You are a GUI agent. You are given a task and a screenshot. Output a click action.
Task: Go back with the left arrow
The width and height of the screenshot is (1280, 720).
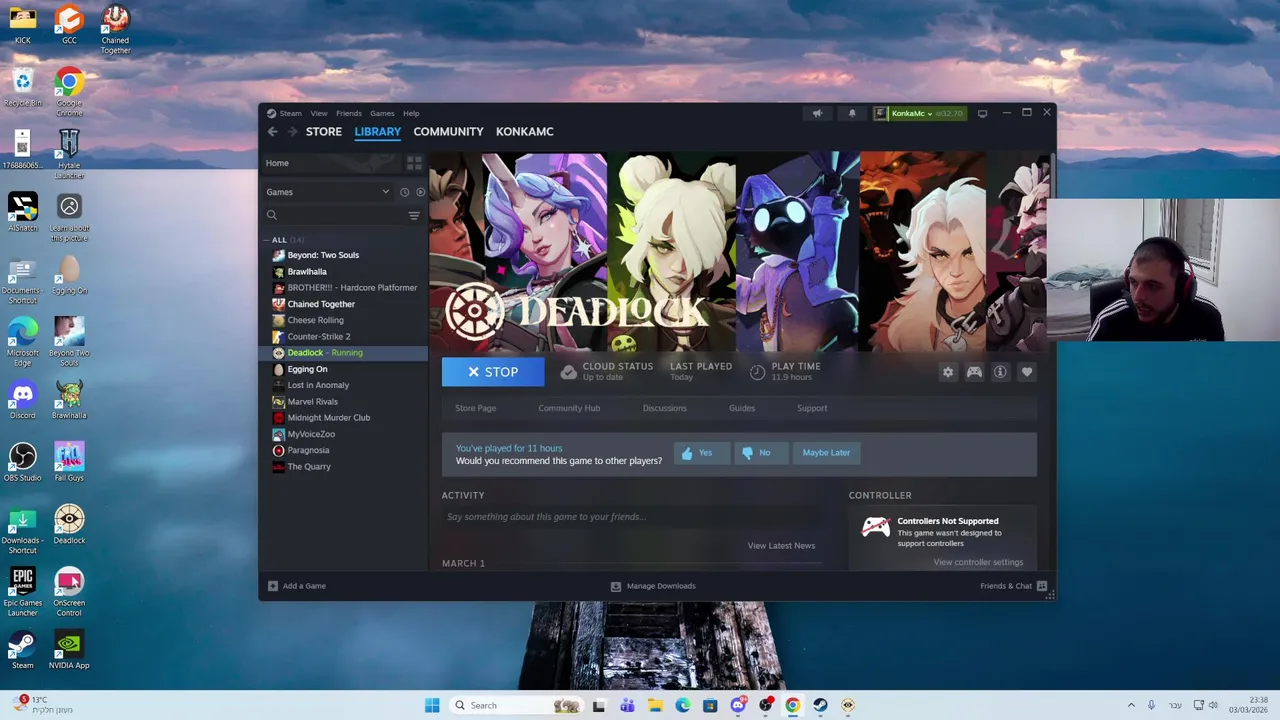pyautogui.click(x=272, y=131)
